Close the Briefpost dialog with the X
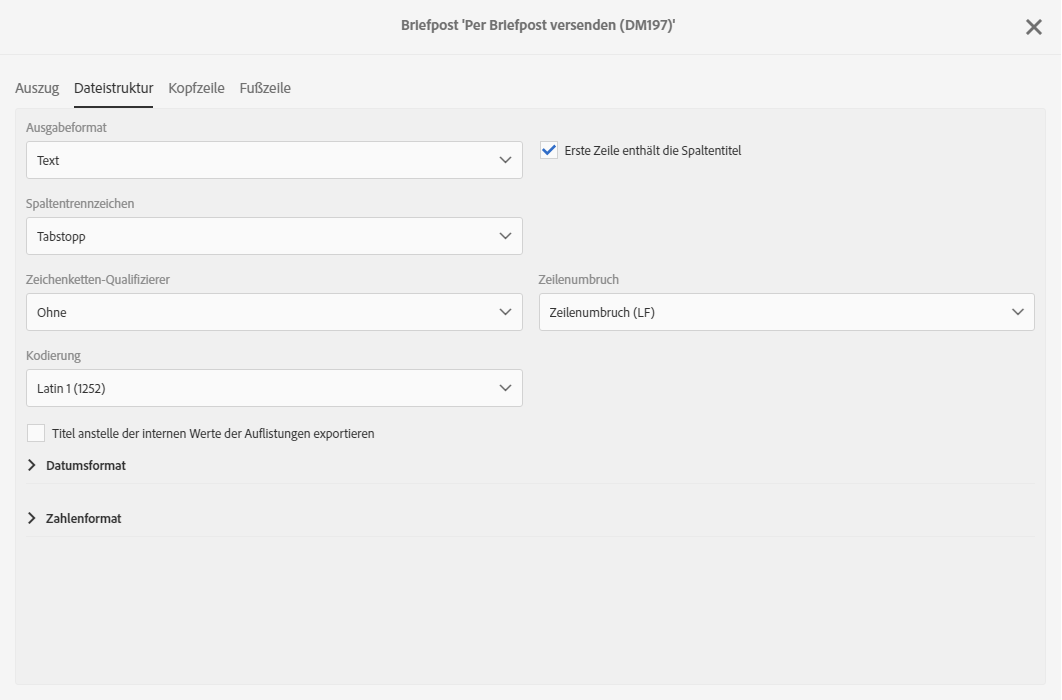The width and height of the screenshot is (1062, 700). [x=1033, y=27]
